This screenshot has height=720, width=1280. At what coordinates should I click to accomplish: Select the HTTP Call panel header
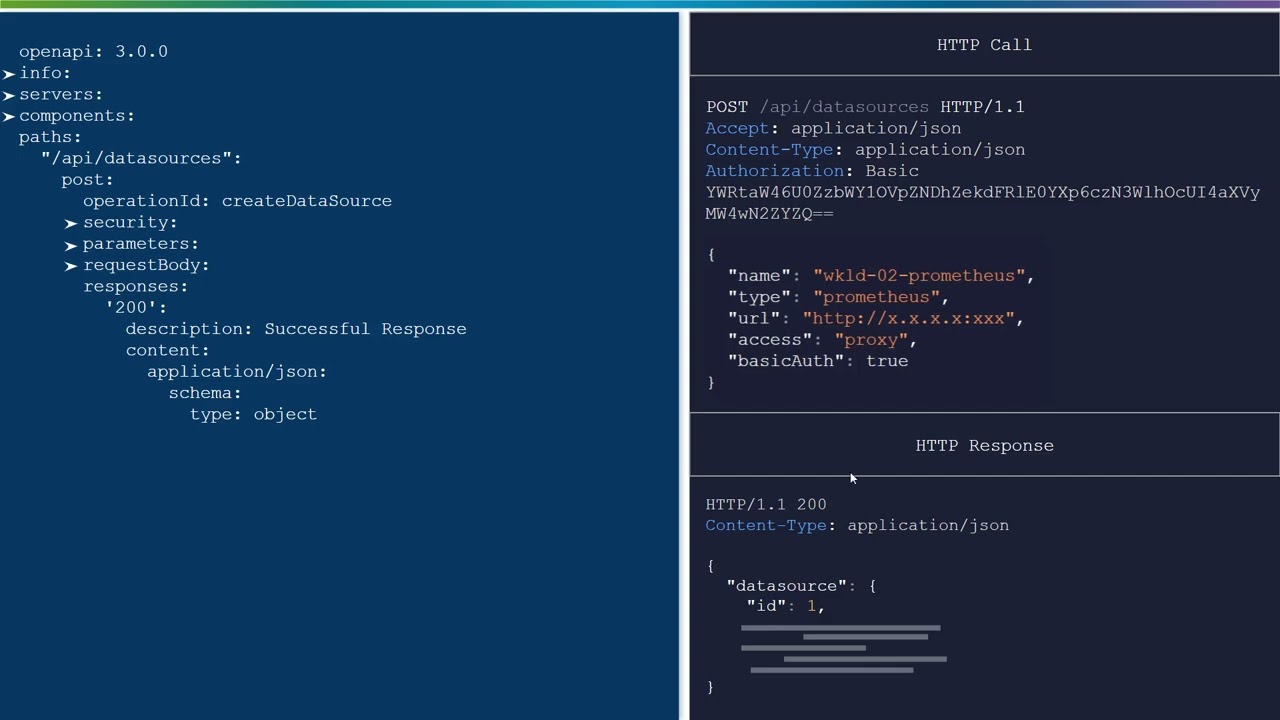tap(984, 45)
